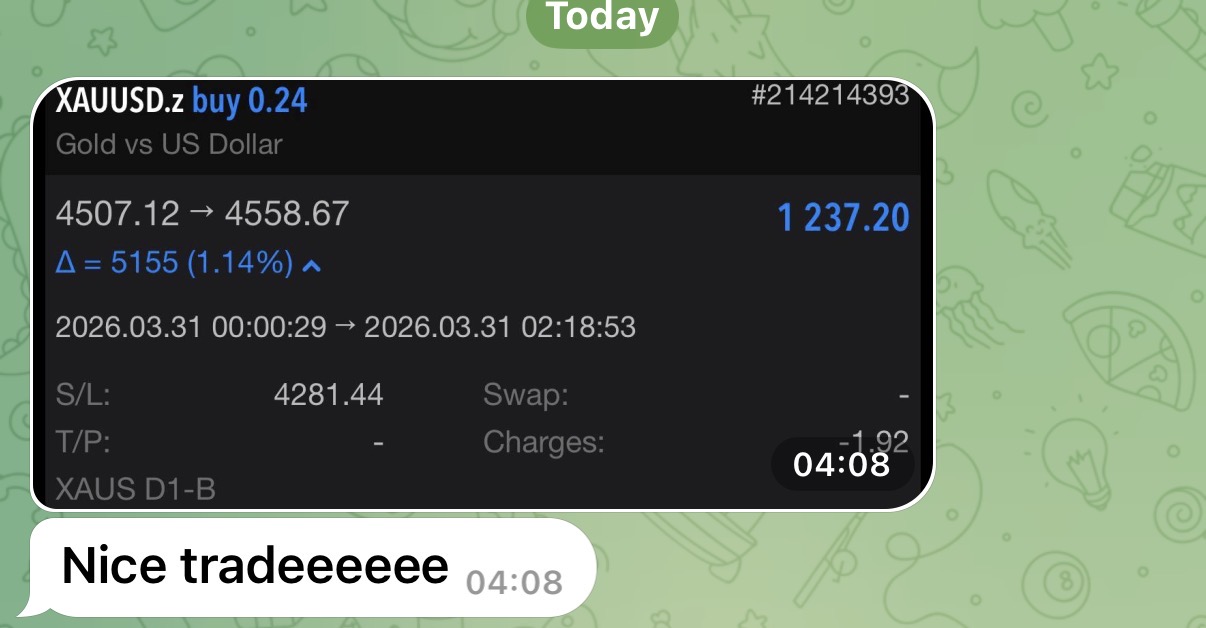
Task: Collapse the delta details chevron arrow
Action: (311, 265)
